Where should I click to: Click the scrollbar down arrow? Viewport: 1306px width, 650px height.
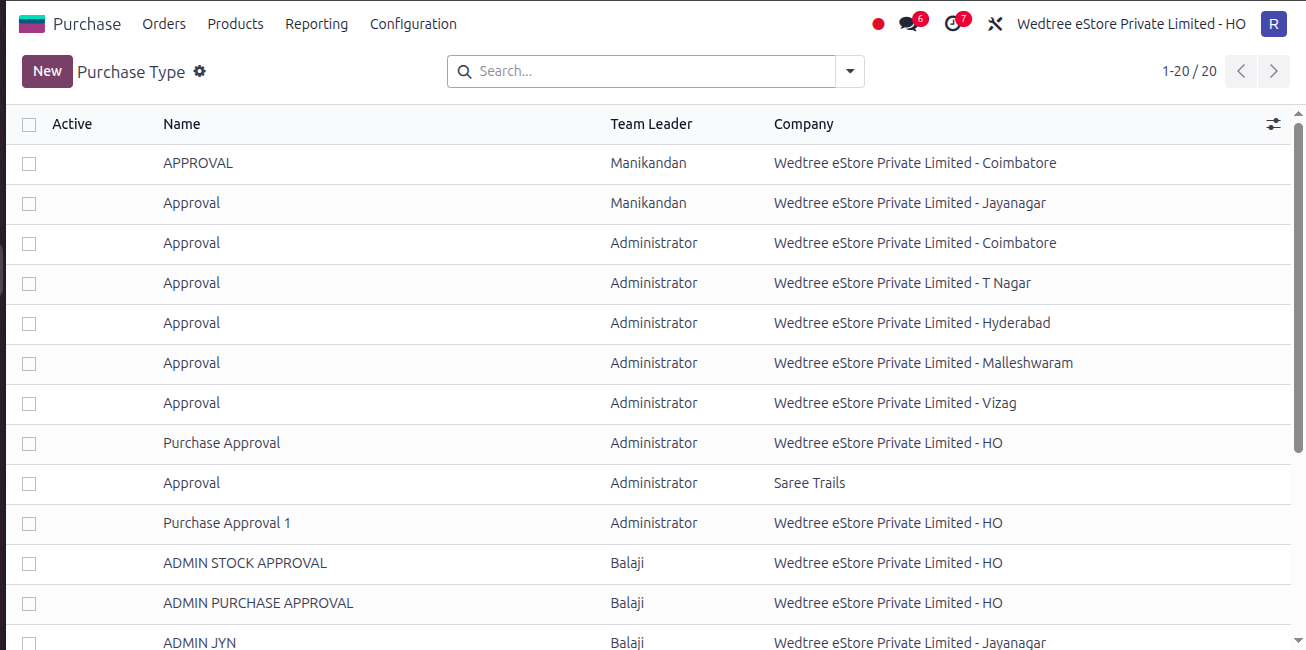pos(1298,639)
